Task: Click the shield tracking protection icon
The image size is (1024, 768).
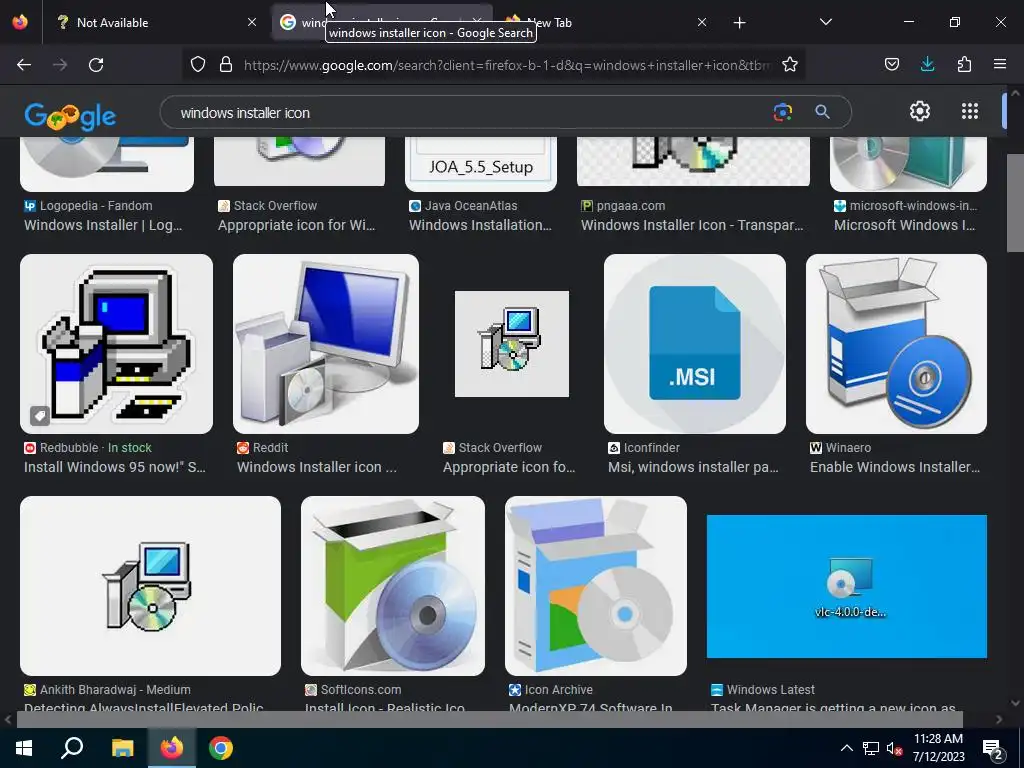Action: (x=198, y=65)
